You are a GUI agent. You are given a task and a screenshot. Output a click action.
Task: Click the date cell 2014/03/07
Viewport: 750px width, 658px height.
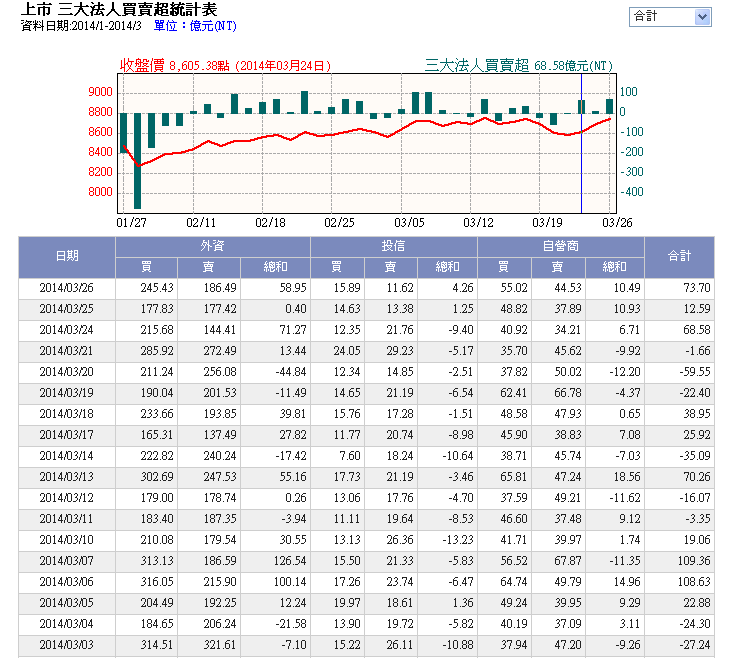[66, 561]
